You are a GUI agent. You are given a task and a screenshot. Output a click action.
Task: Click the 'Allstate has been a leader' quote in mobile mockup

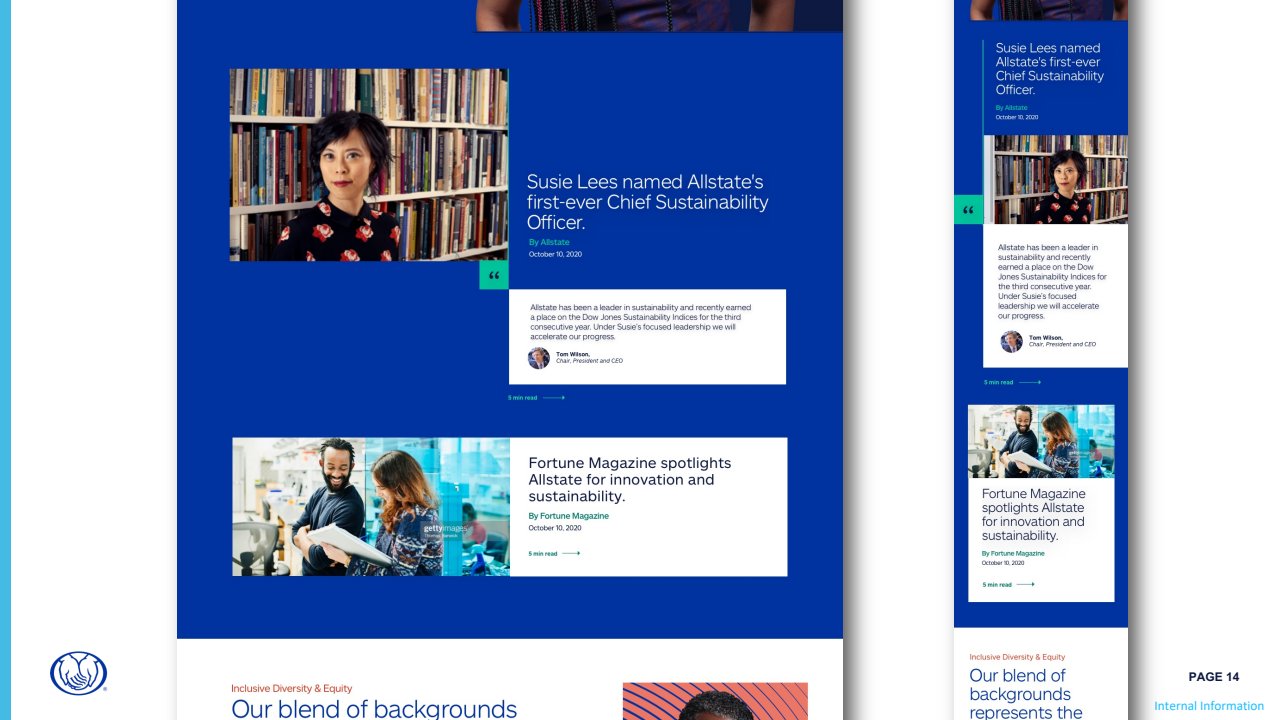pyautogui.click(x=1052, y=281)
